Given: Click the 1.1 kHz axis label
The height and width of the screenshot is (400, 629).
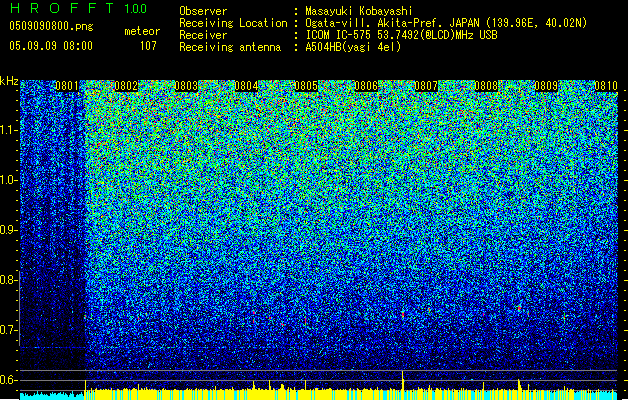Looking at the screenshot, I should click(x=8, y=130).
